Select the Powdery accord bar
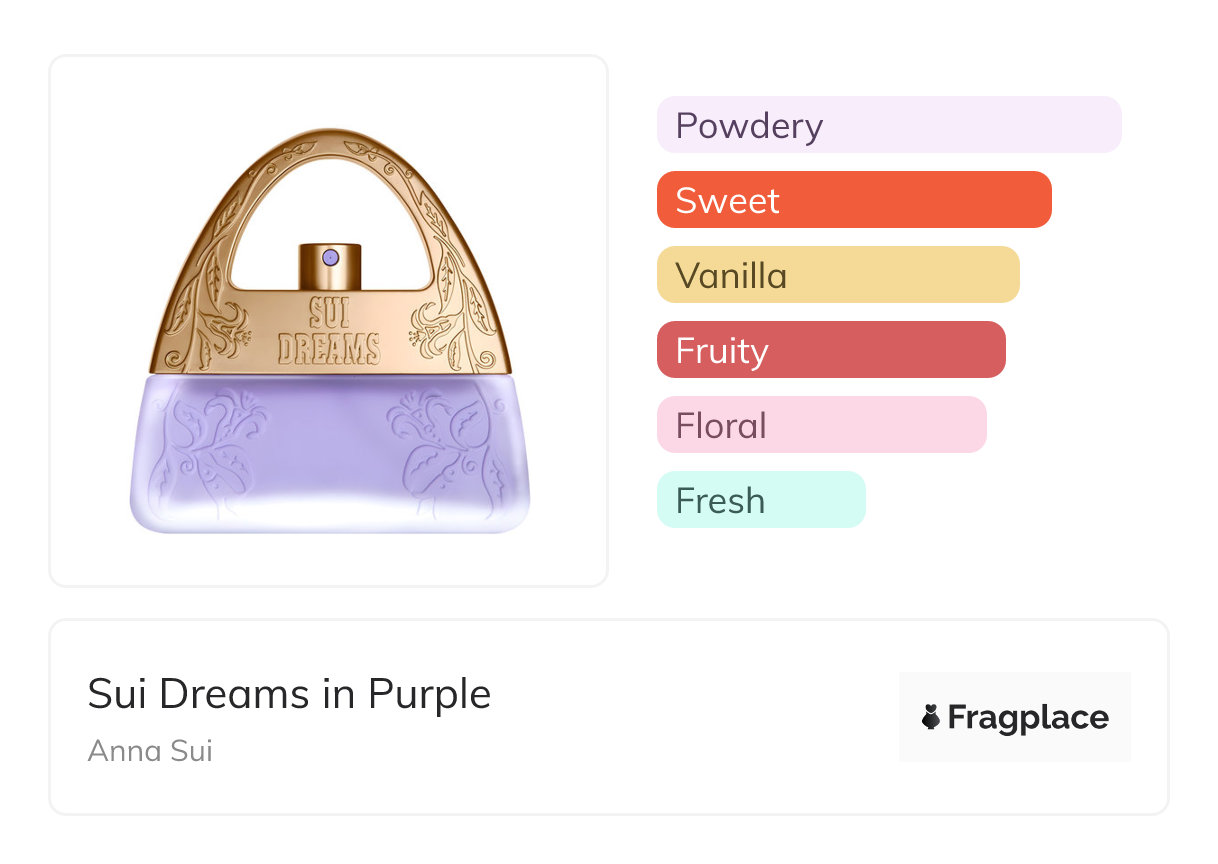 (888, 125)
